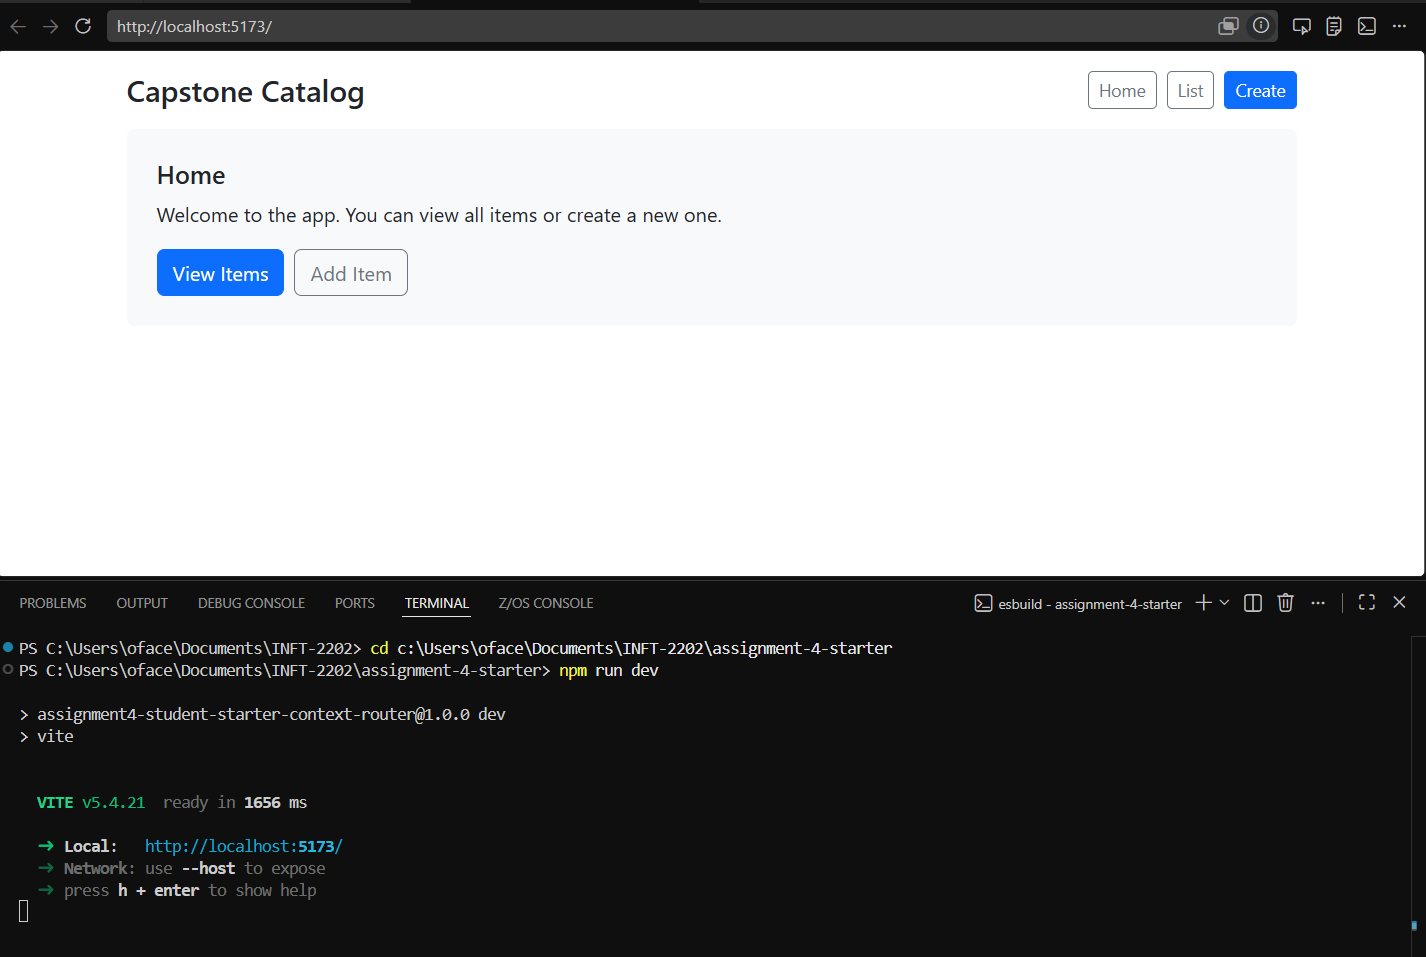Switch to the PROBLEMS tab
The width and height of the screenshot is (1426, 957).
coord(53,603)
